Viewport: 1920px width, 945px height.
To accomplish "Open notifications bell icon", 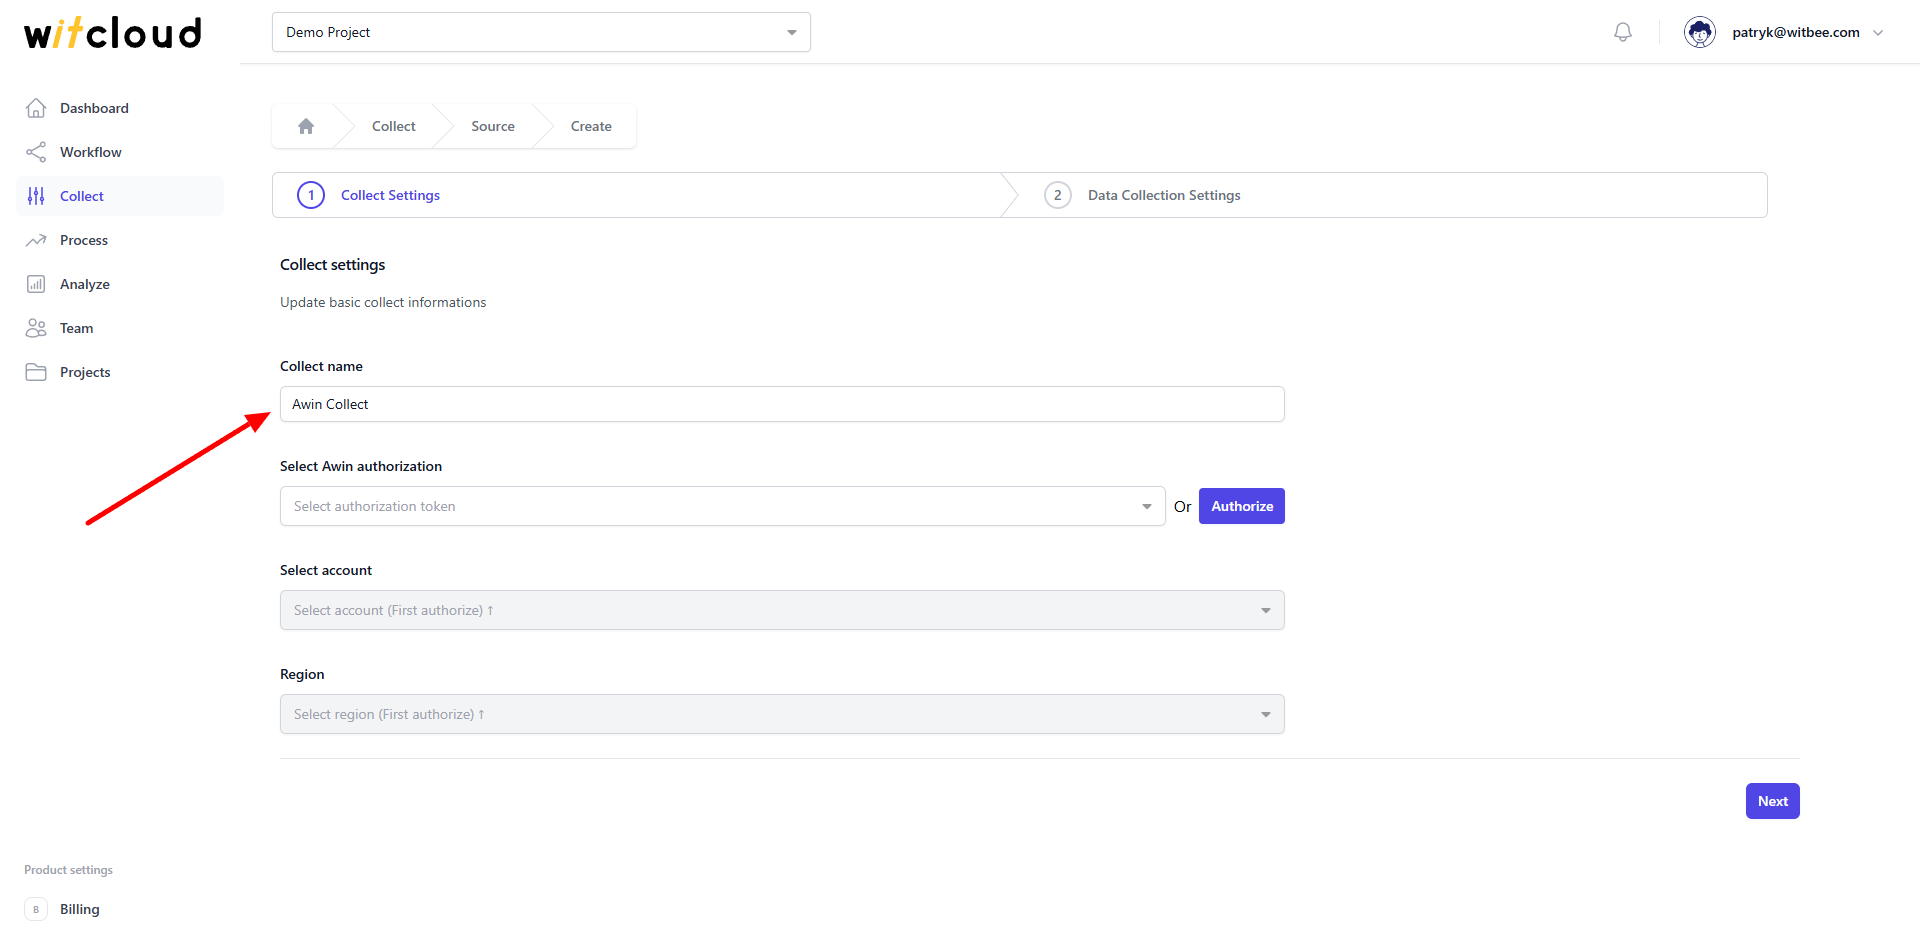I will (x=1623, y=32).
